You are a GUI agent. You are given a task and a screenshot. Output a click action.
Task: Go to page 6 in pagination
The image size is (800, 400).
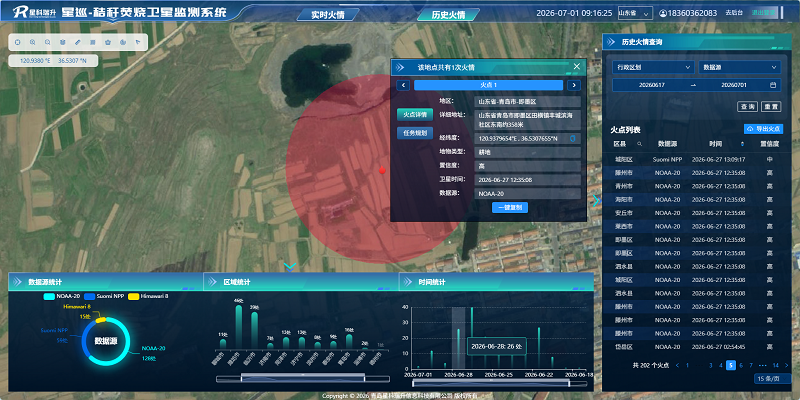(741, 365)
